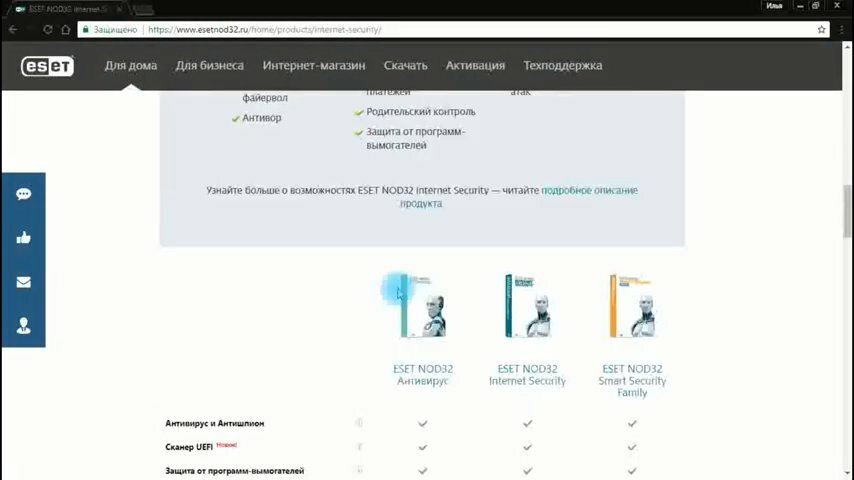Click the Родительский контроль feature text
854x480 pixels.
click(x=420, y=112)
